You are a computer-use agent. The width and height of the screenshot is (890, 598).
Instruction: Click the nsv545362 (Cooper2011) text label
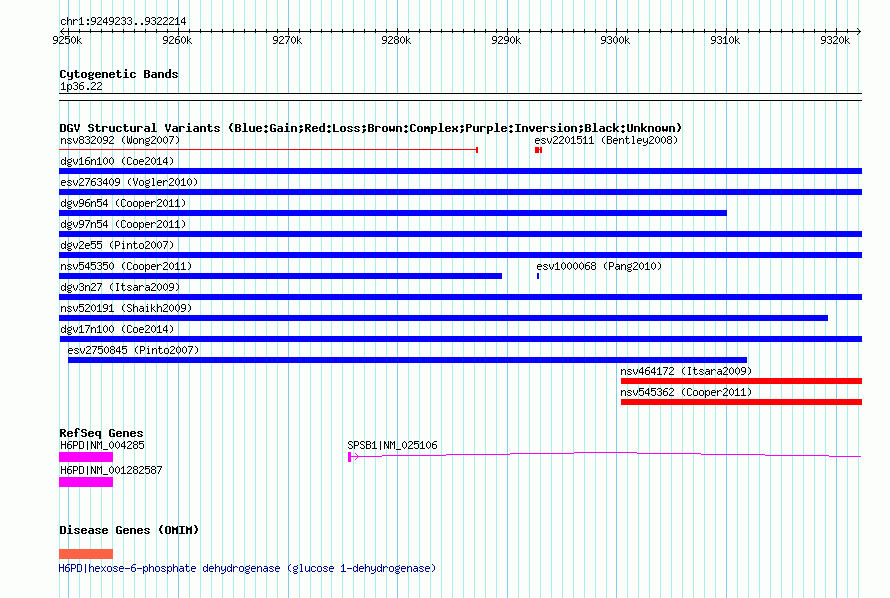[x=686, y=392]
